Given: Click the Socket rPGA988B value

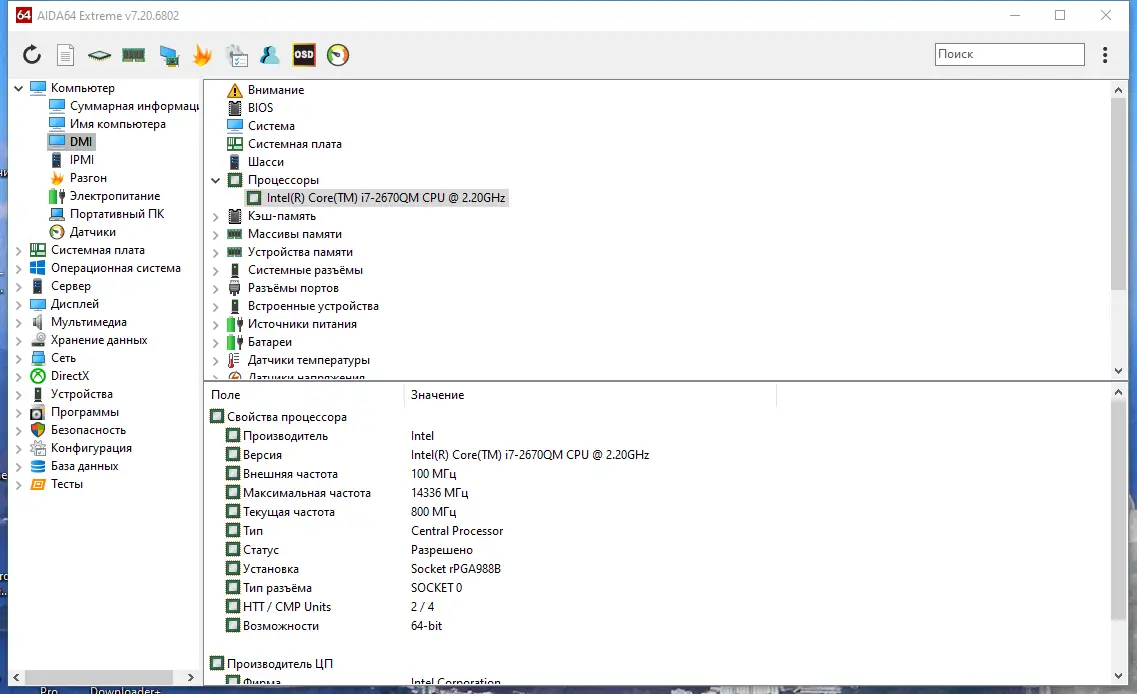Looking at the screenshot, I should coord(455,569).
